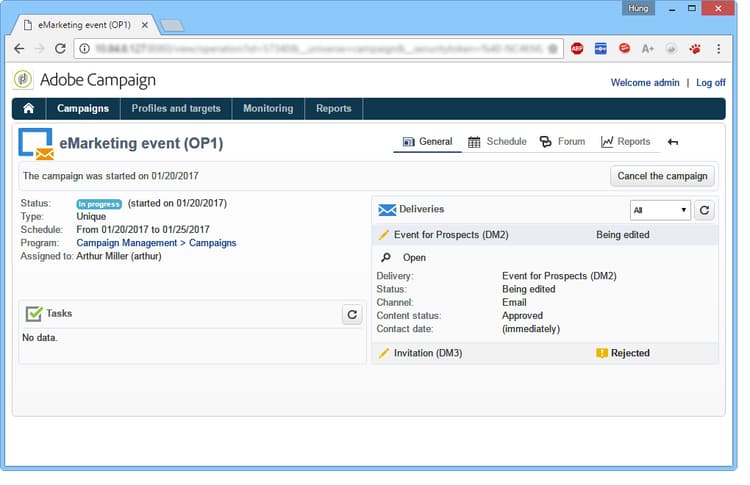This screenshot has height=485, width=750.
Task: Open the Deliveries filter dropdown set to All
Action: coord(660,210)
